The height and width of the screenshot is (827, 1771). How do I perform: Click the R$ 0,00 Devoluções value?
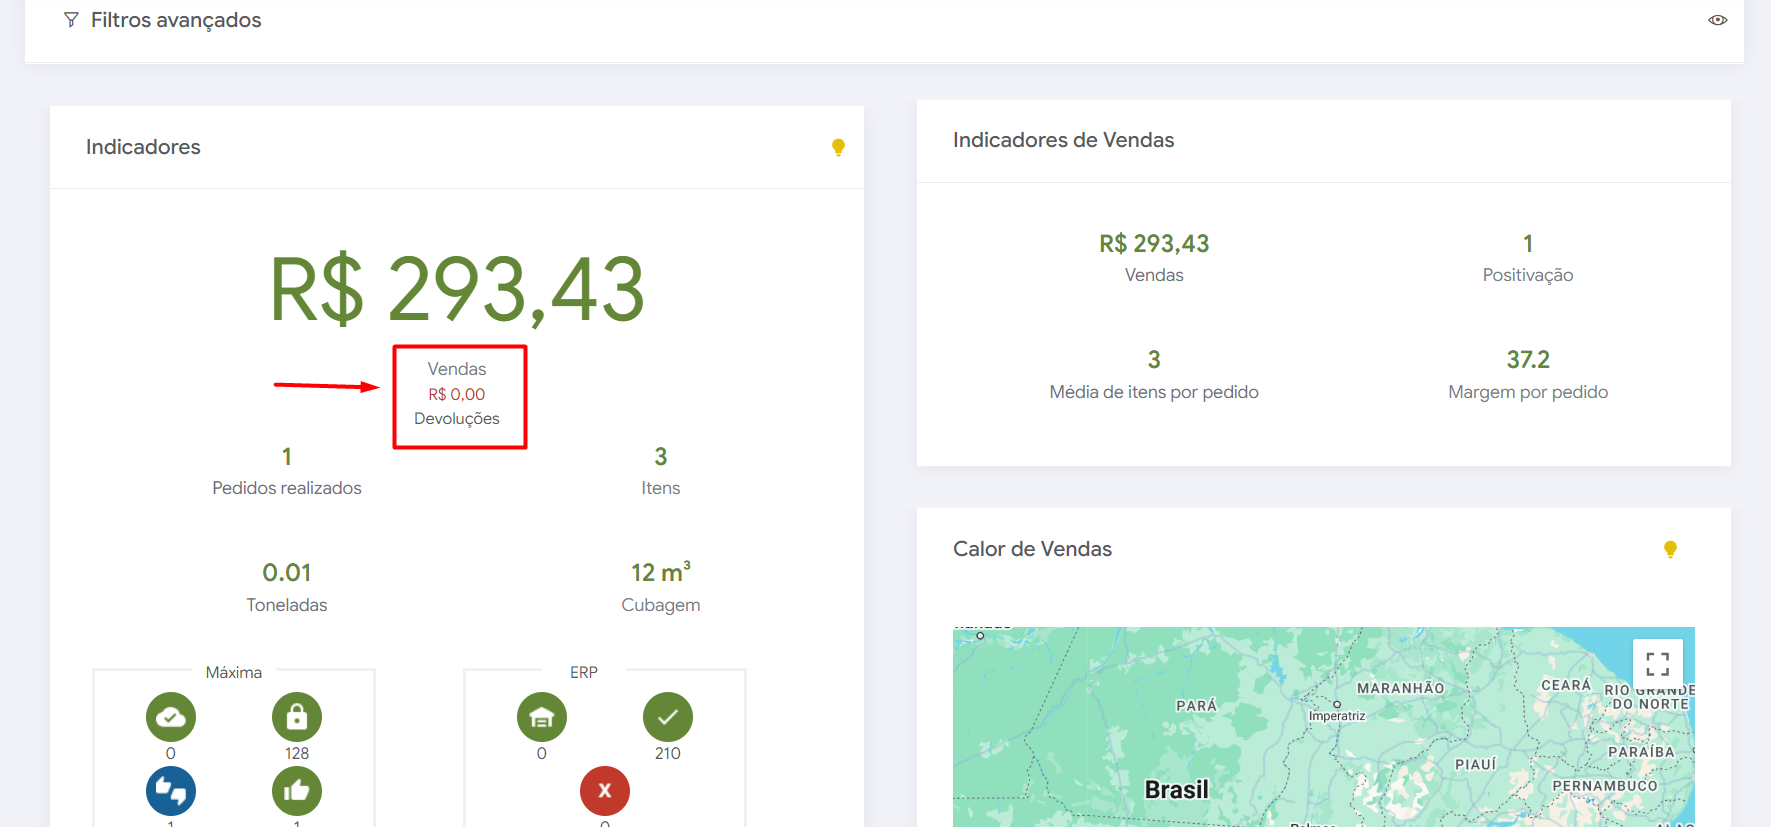(457, 394)
